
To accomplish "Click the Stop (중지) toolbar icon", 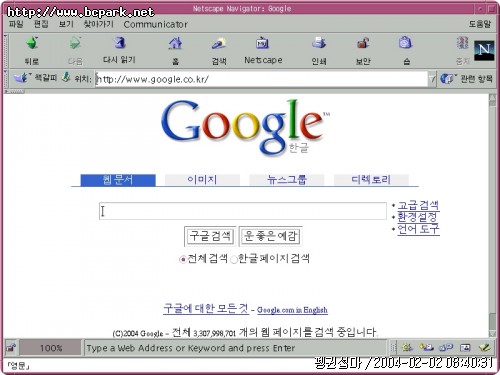I will 463,43.
